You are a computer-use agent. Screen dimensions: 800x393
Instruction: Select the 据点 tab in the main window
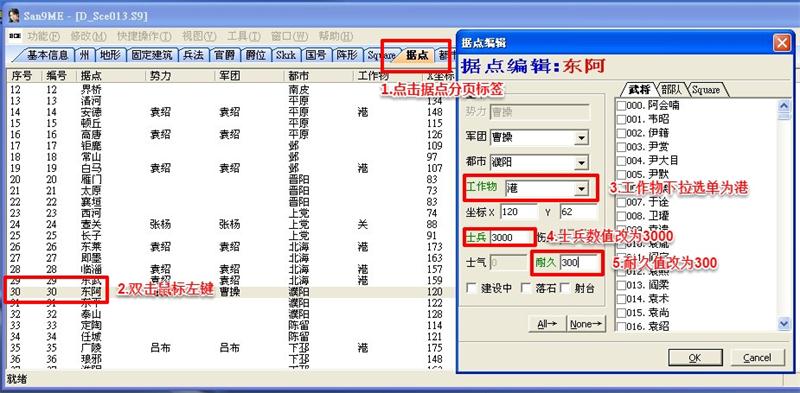[x=417, y=55]
